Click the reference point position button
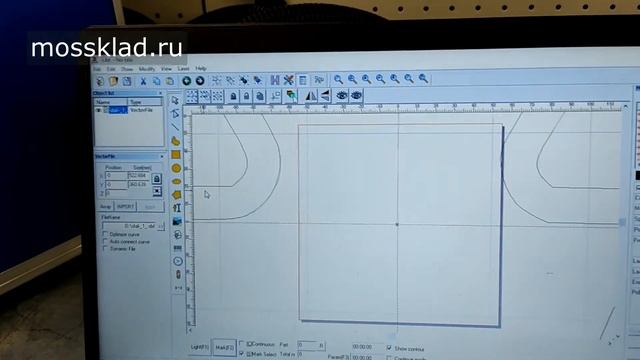This screenshot has width=640, height=360. pyautogui.click(x=157, y=191)
